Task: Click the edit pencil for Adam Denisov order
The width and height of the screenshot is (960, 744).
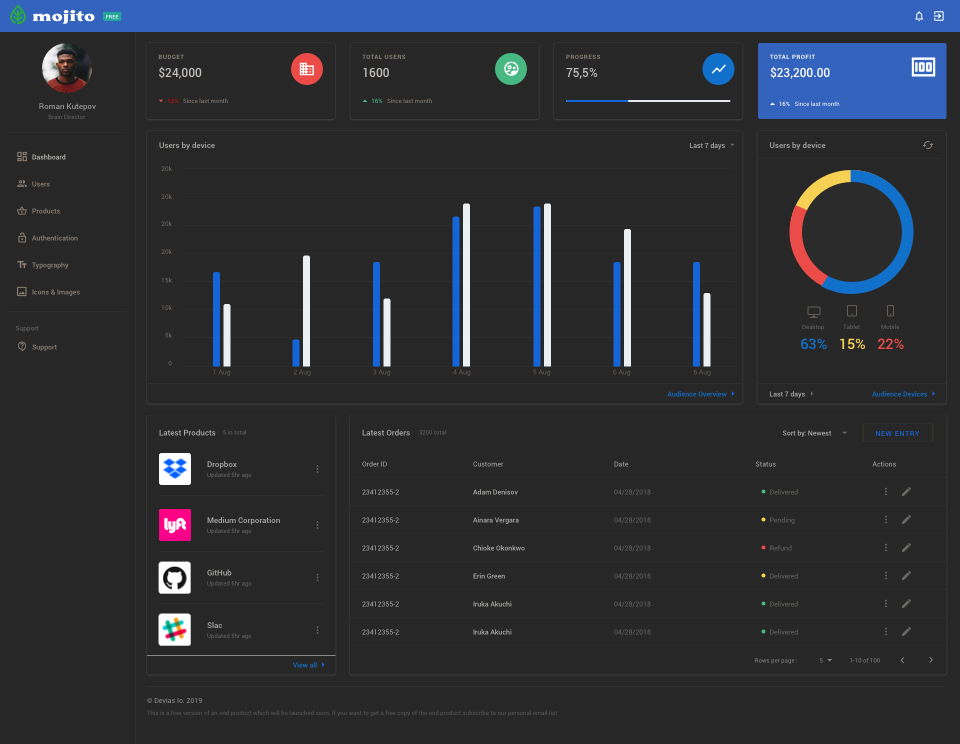Action: 906,492
